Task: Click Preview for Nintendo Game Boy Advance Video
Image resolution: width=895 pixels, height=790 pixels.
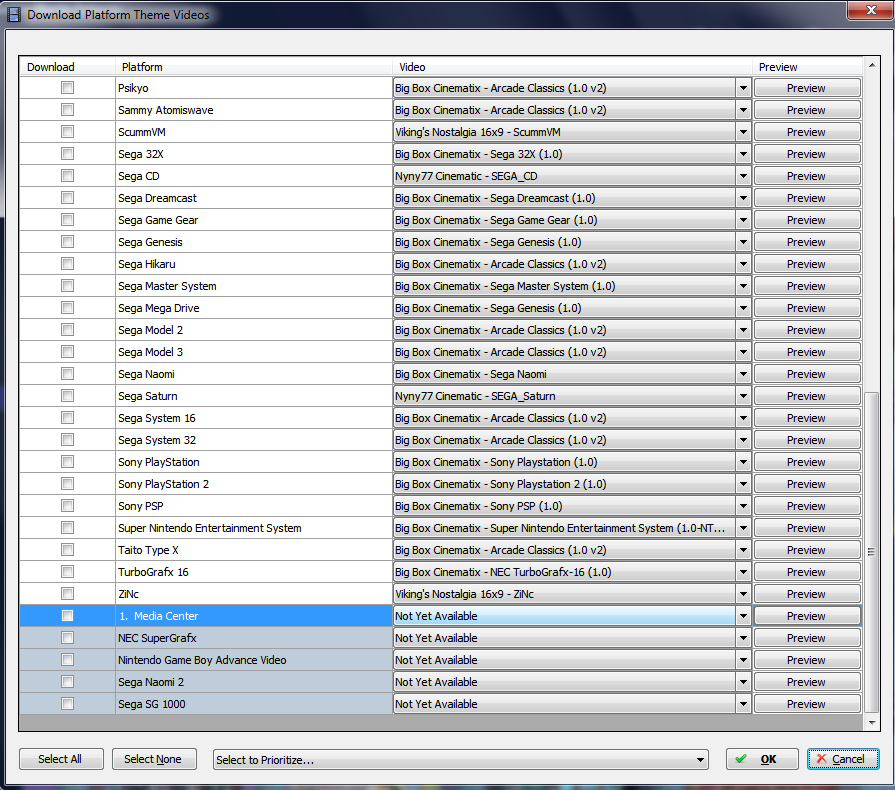Action: click(807, 660)
